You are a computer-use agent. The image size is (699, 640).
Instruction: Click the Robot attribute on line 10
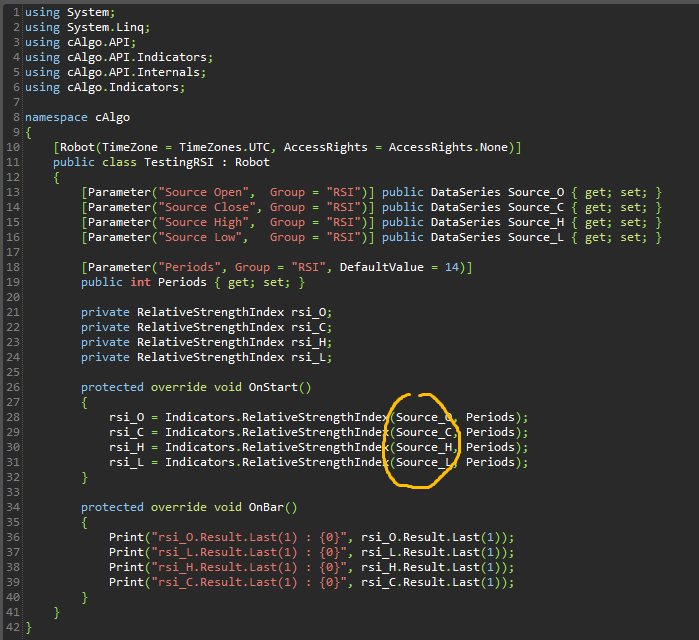tap(287, 147)
